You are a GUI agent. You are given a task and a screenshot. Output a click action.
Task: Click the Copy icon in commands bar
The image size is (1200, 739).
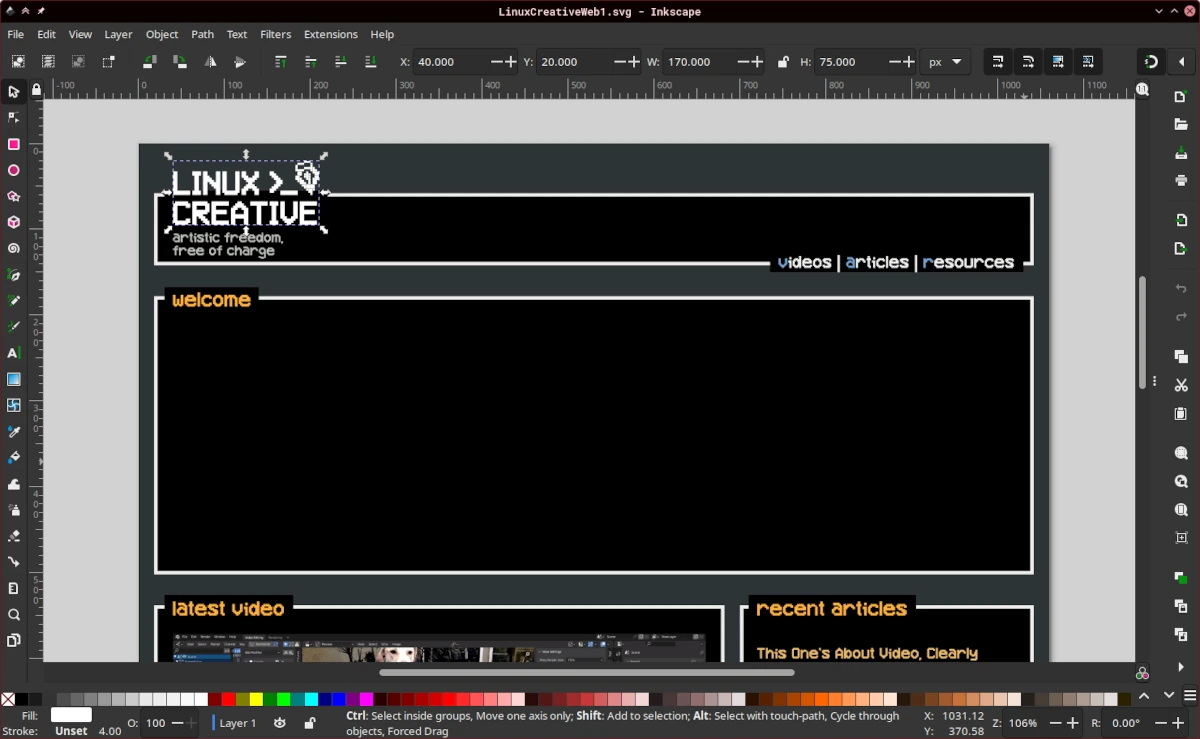click(1181, 357)
